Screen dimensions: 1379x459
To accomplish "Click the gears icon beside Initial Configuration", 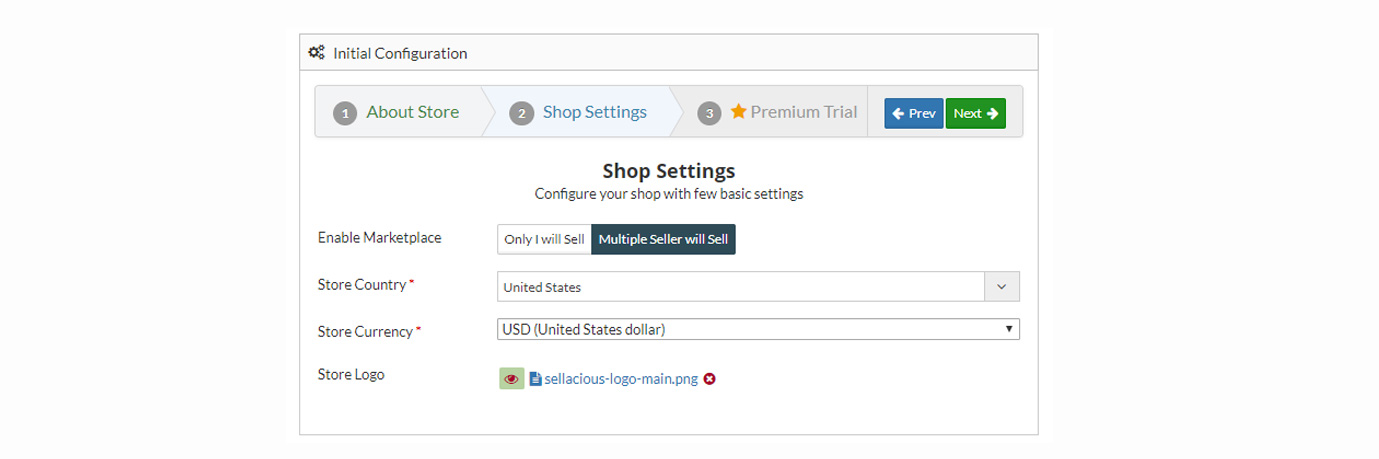I will click(x=316, y=53).
